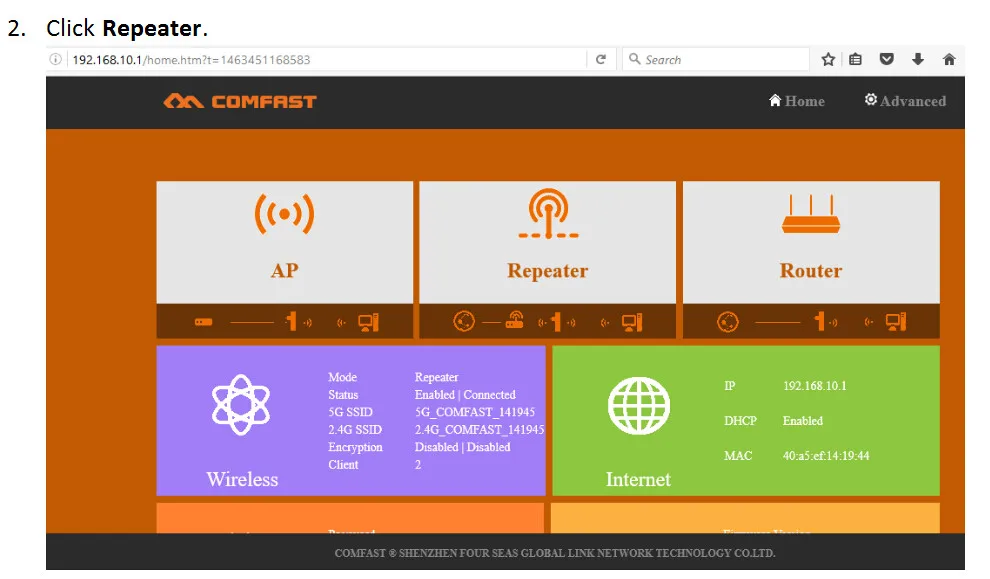Image resolution: width=990 pixels, height=579 pixels.
Task: Click the Internet globe icon
Action: [638, 405]
